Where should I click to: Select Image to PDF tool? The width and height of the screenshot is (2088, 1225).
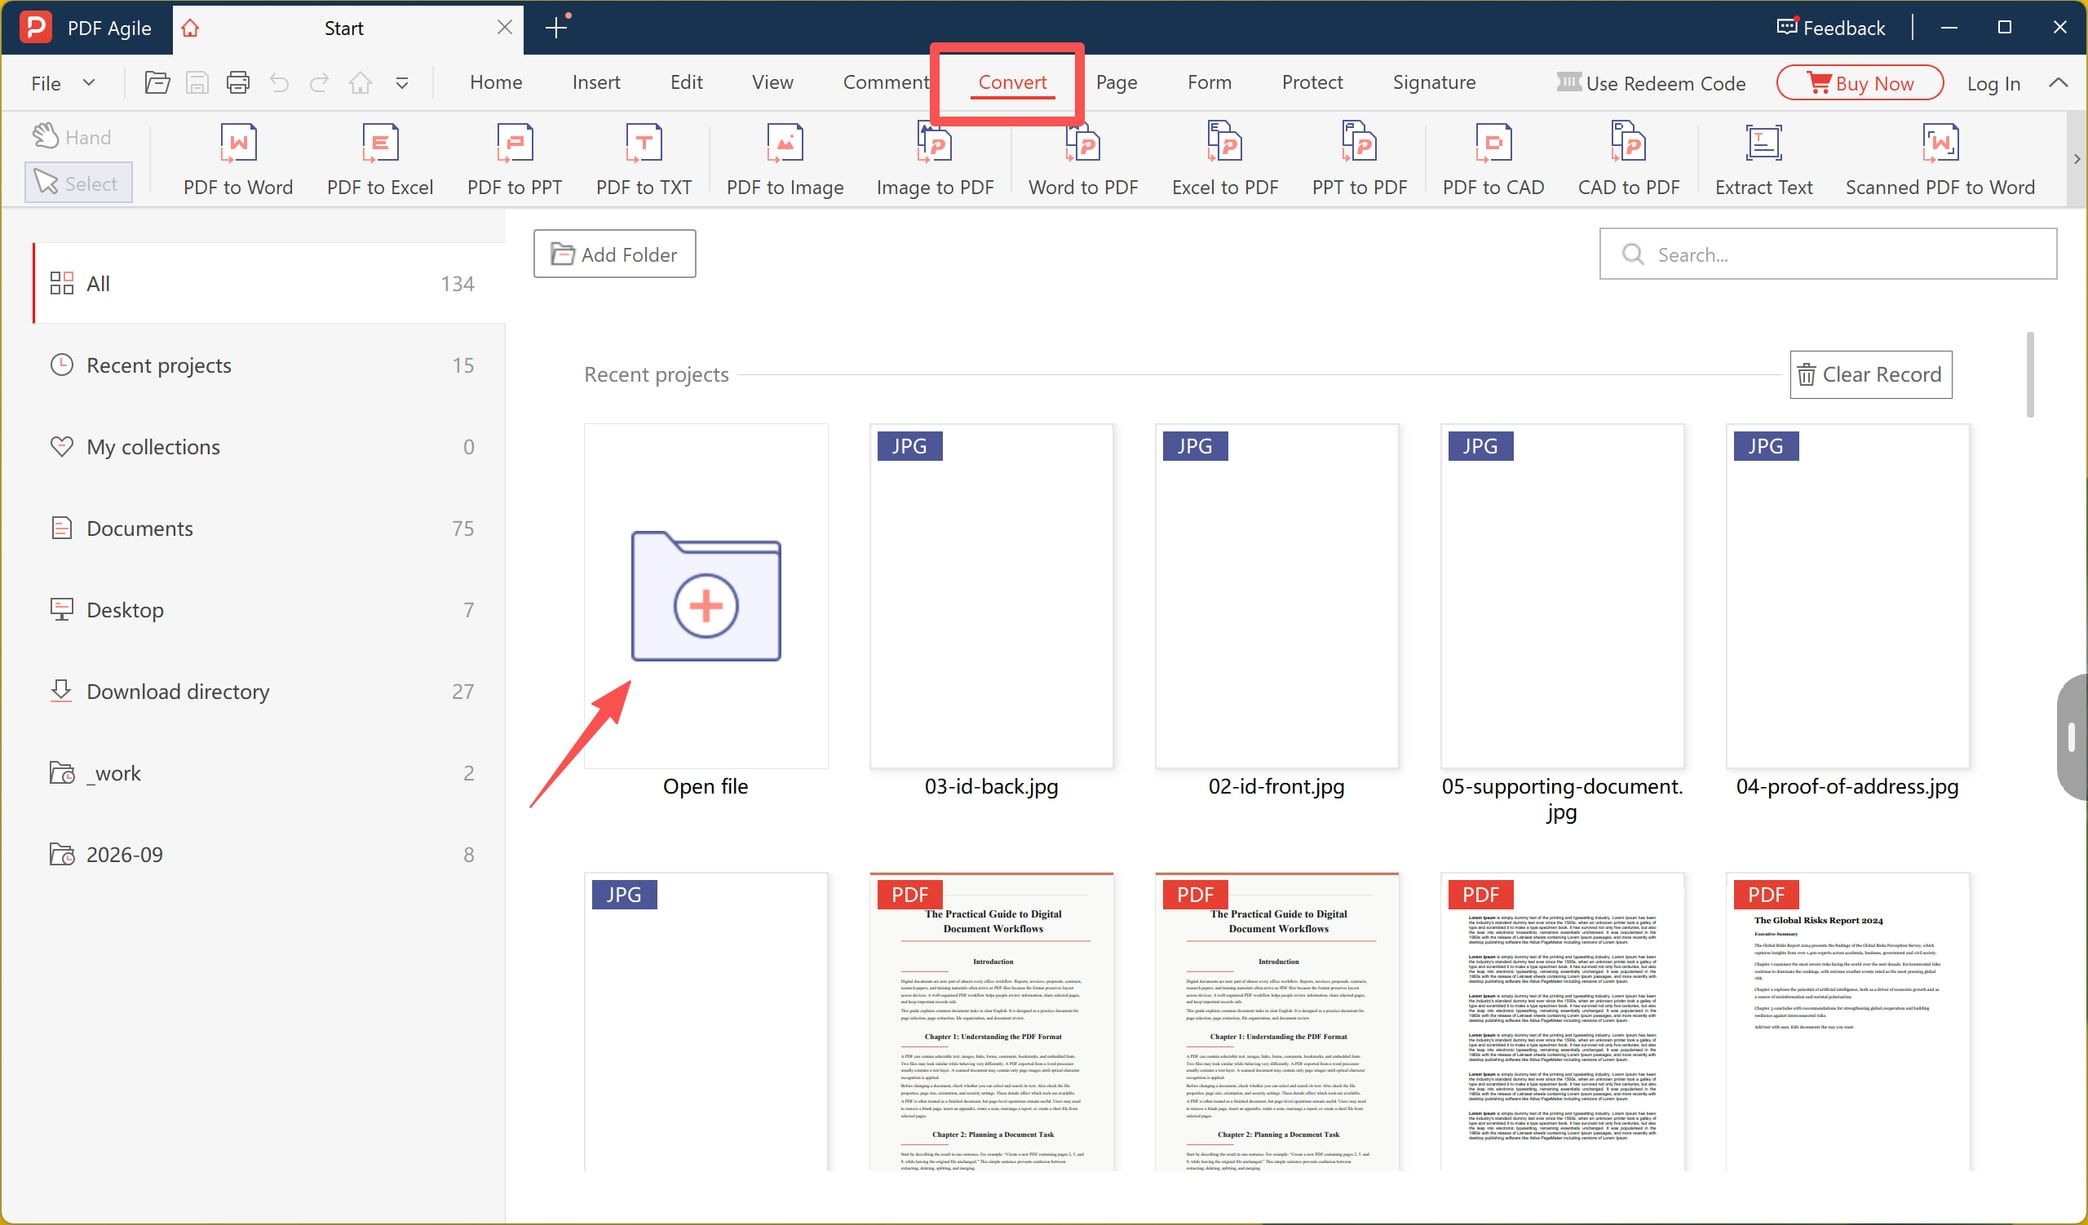coord(935,160)
